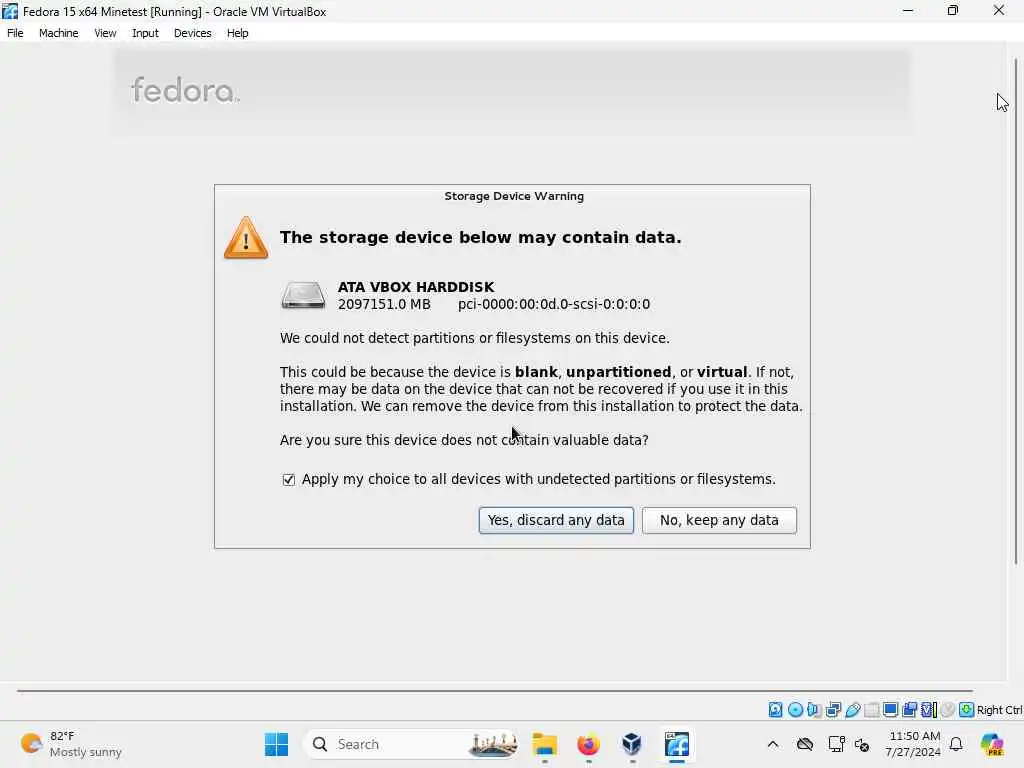Click the 2097151.0 MB size text

[384, 304]
